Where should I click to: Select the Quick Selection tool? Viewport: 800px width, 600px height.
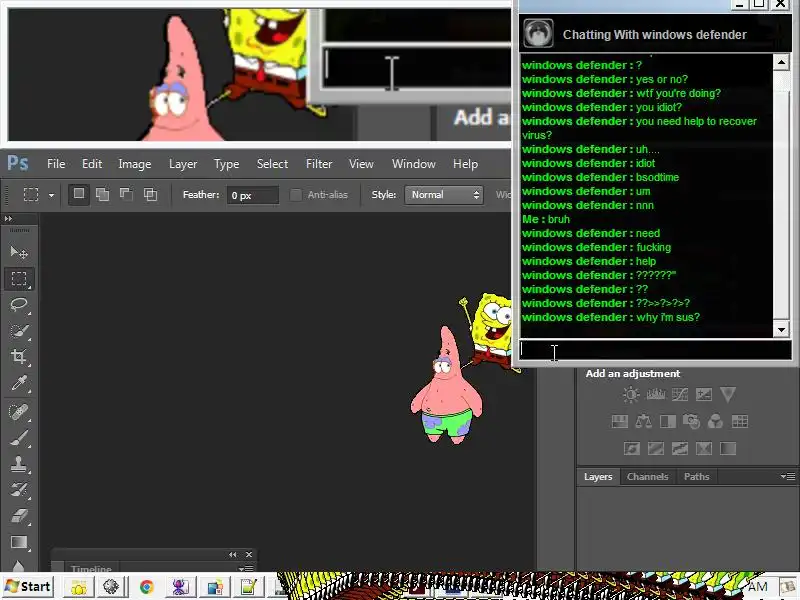click(x=19, y=331)
